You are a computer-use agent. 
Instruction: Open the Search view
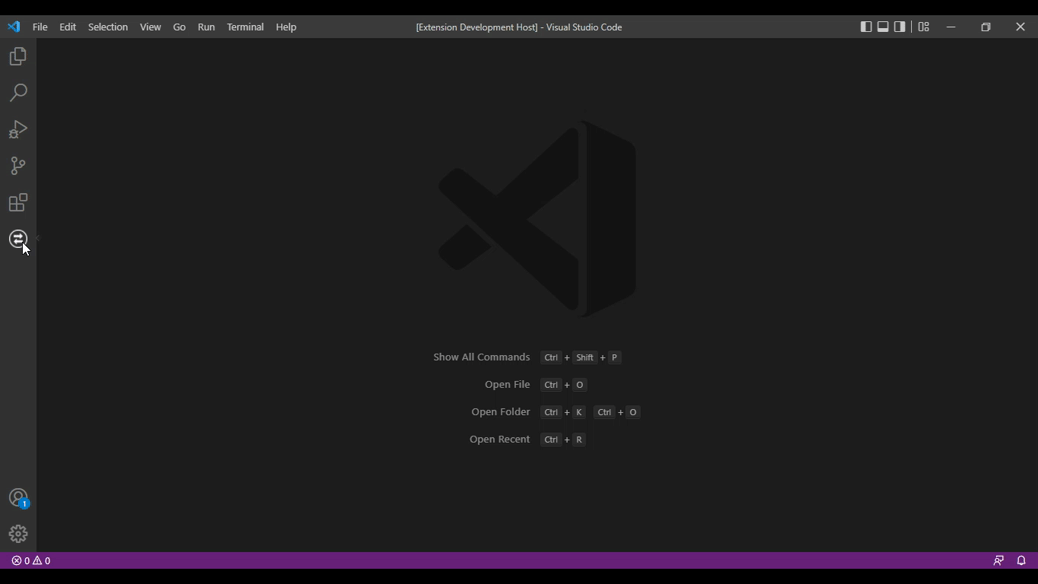point(18,93)
